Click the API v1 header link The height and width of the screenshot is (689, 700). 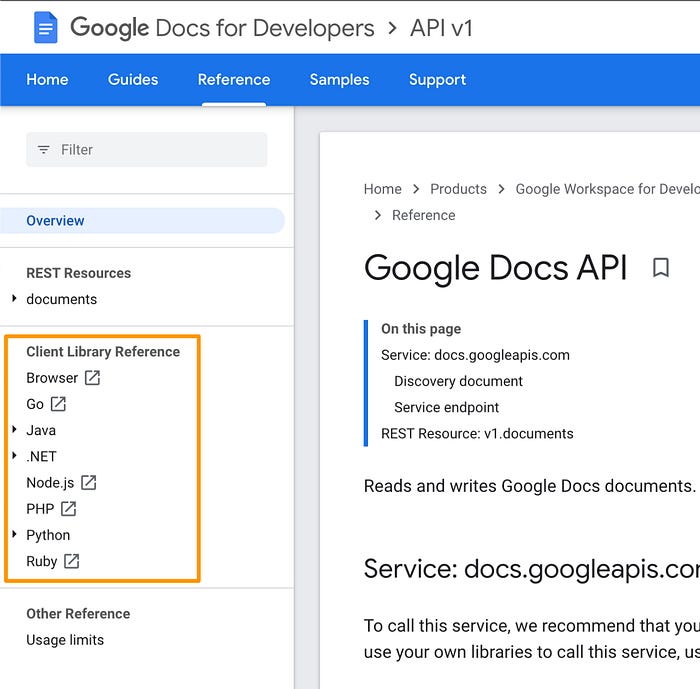[x=442, y=28]
